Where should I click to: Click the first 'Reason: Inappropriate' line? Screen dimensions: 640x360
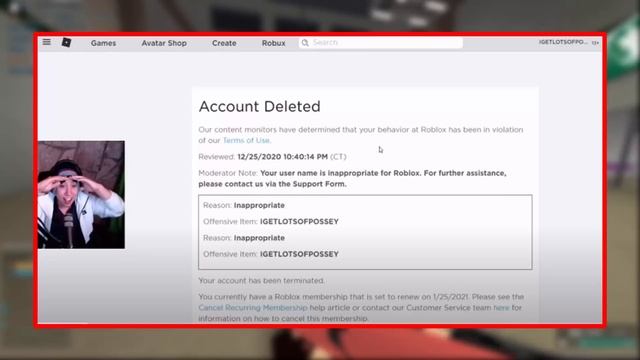244,205
